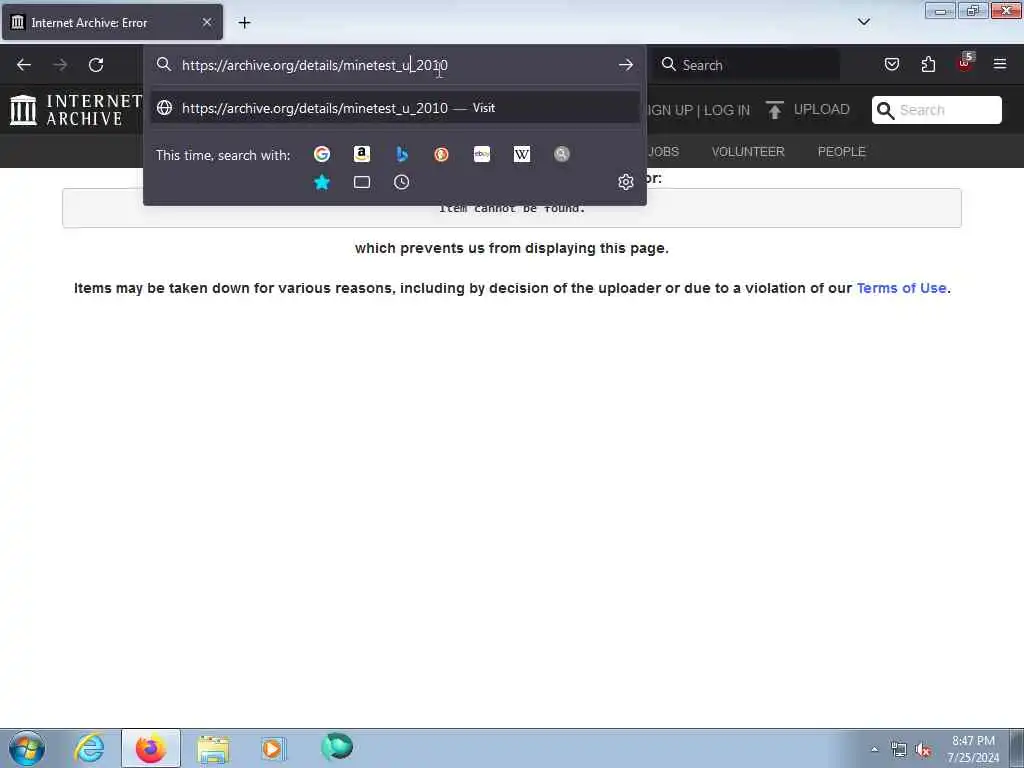Show hidden system tray icons

(x=874, y=750)
